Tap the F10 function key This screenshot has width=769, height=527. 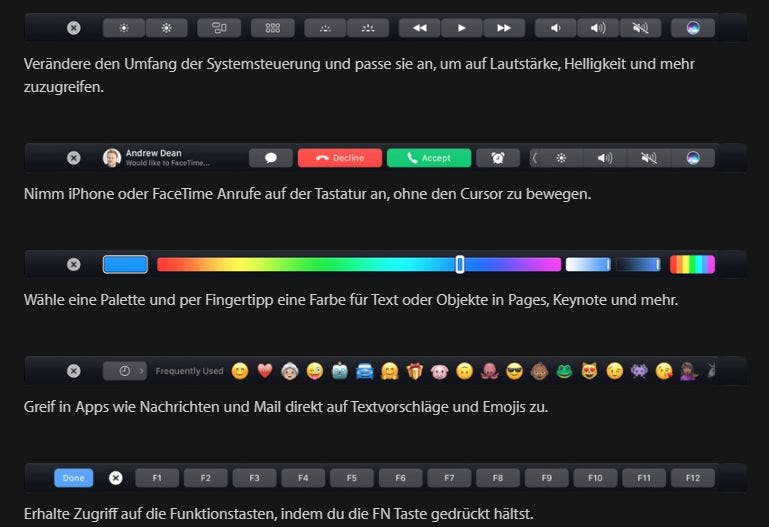tap(595, 478)
